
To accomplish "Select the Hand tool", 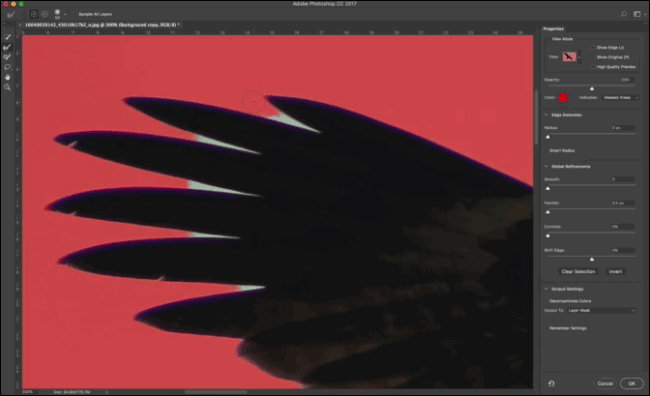I will coord(7,77).
